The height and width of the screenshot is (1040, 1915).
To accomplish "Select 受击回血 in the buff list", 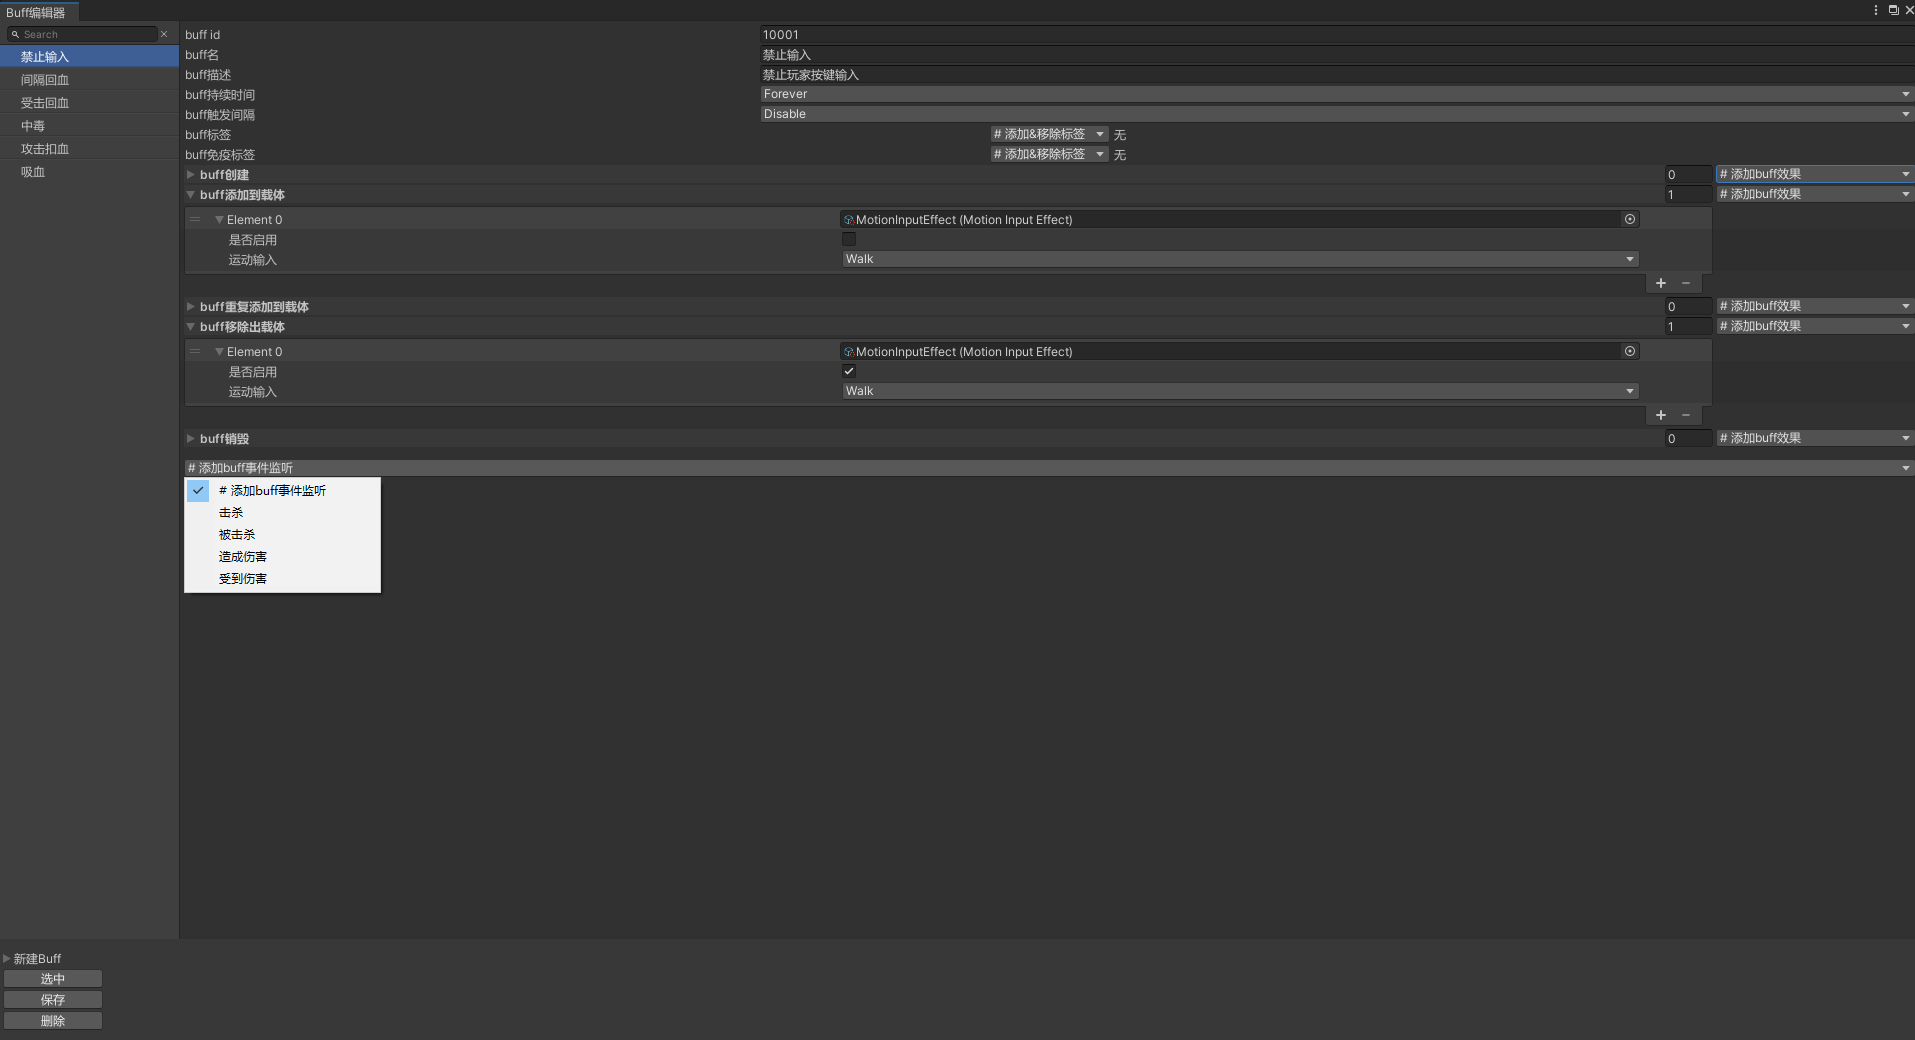I will [x=89, y=103].
